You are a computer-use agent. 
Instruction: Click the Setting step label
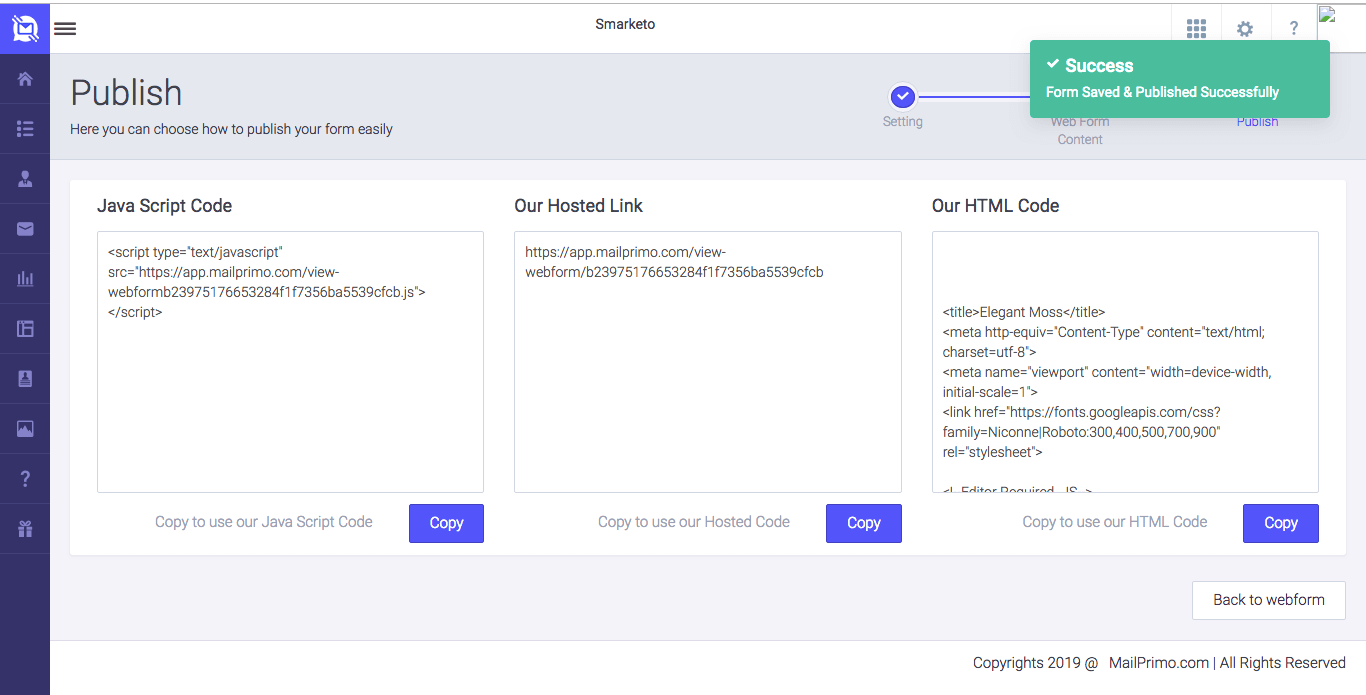click(x=902, y=122)
